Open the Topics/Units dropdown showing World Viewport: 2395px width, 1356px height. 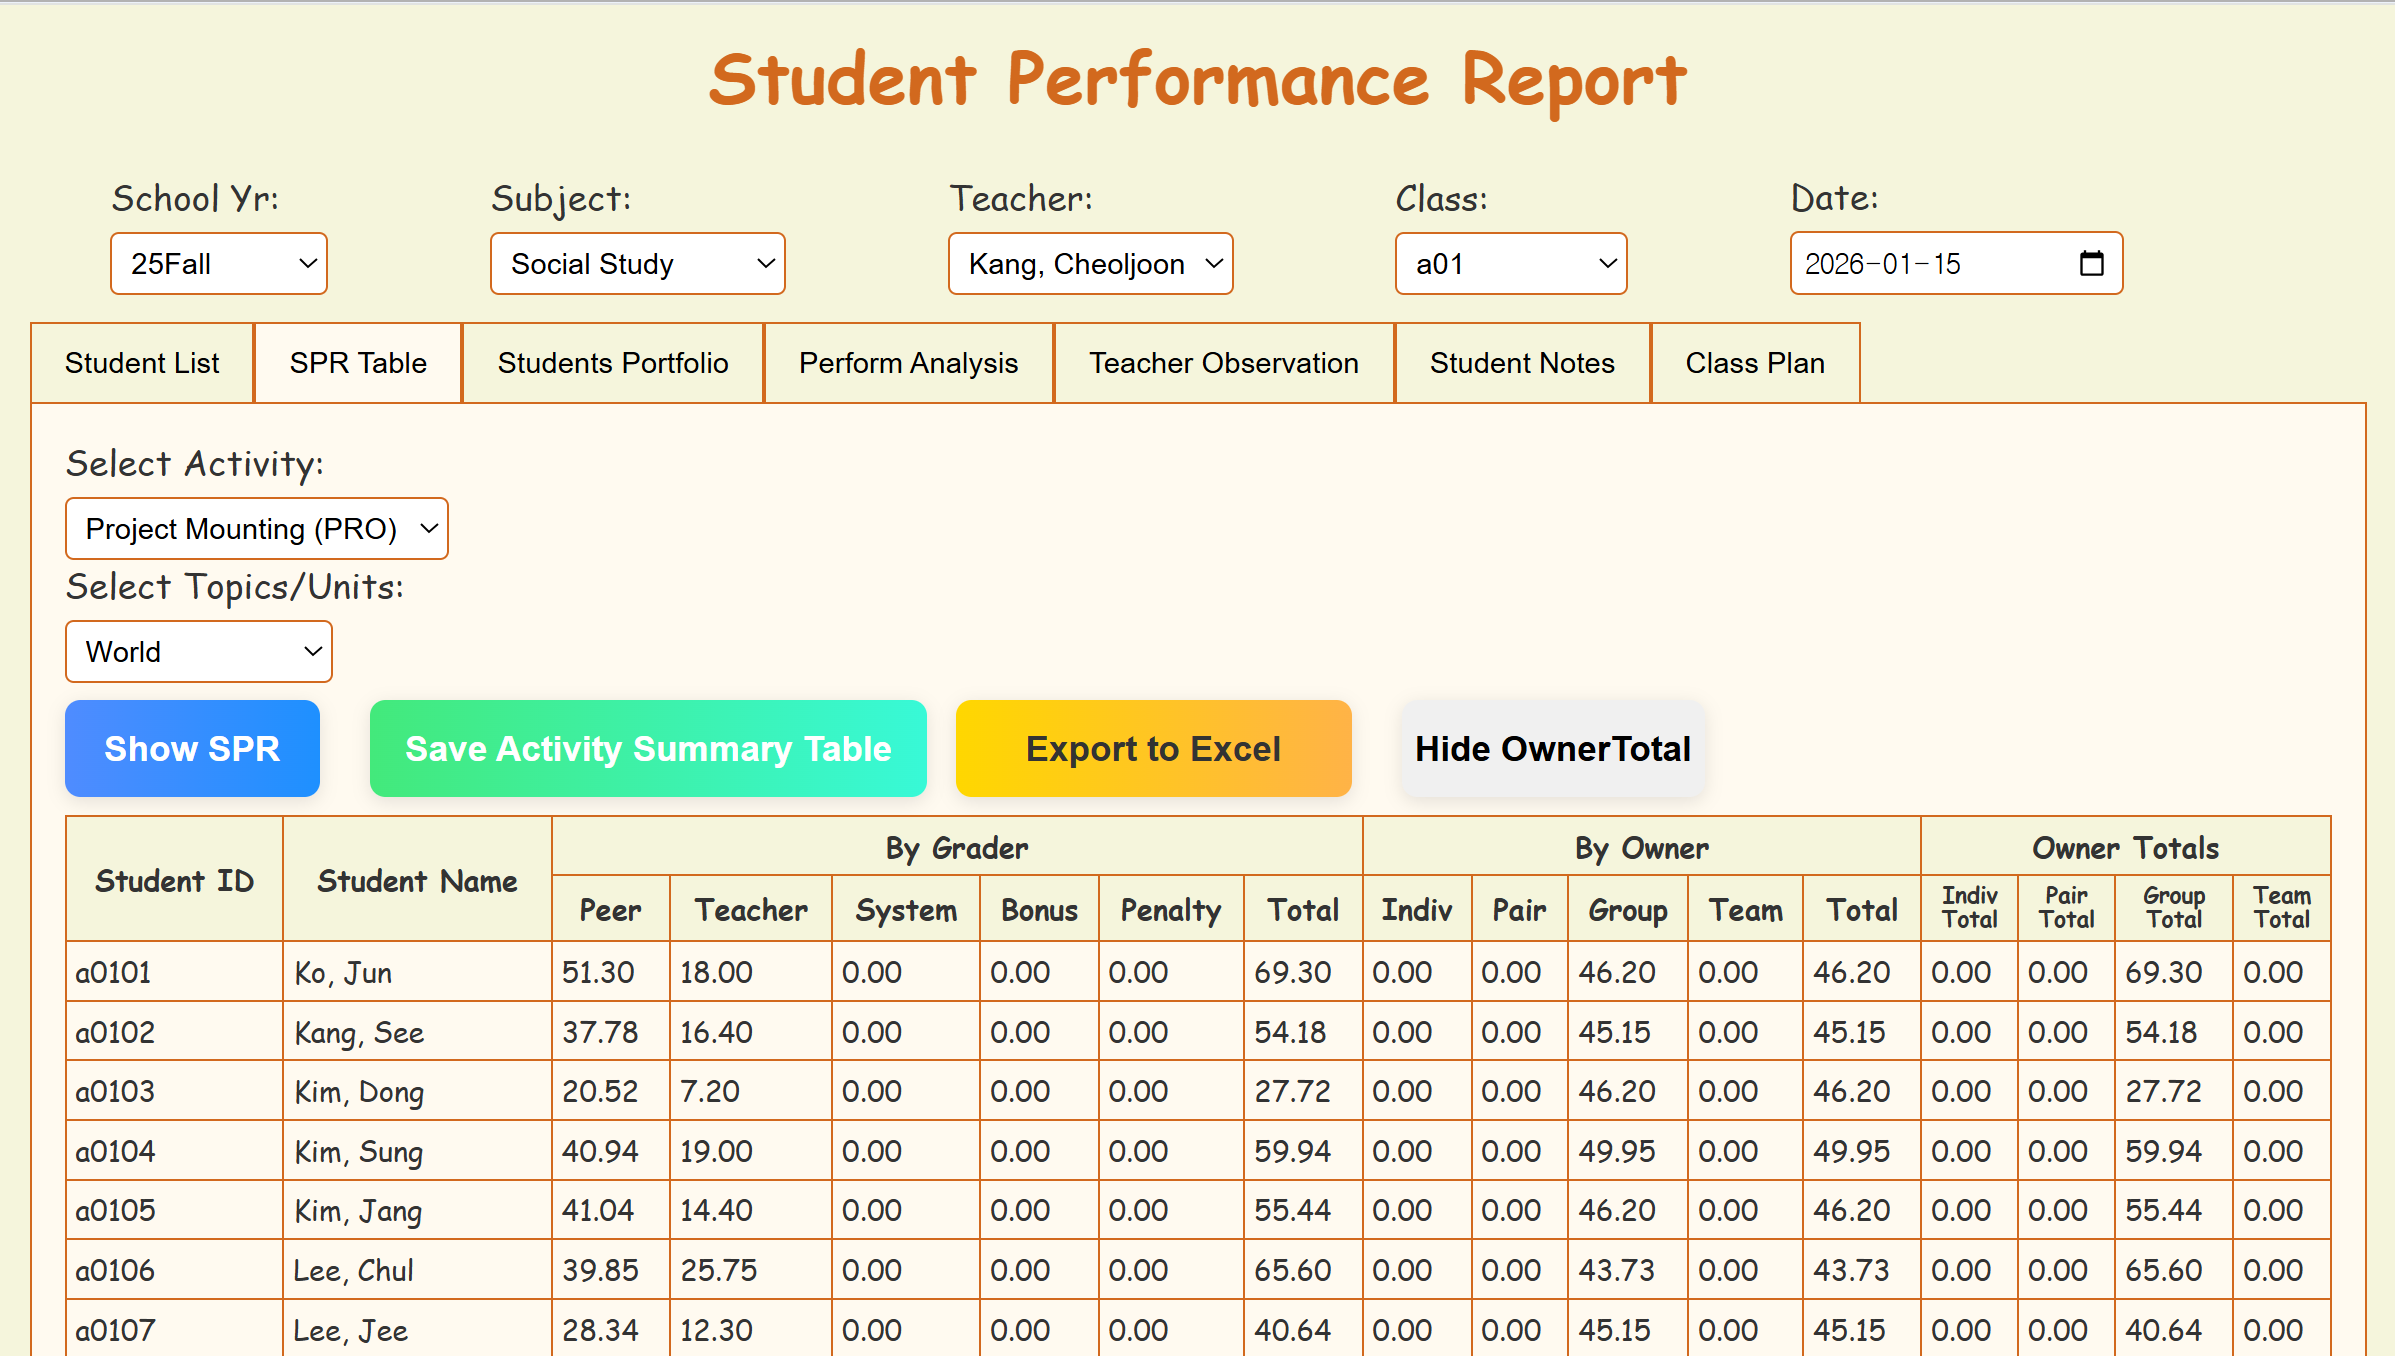coord(198,652)
